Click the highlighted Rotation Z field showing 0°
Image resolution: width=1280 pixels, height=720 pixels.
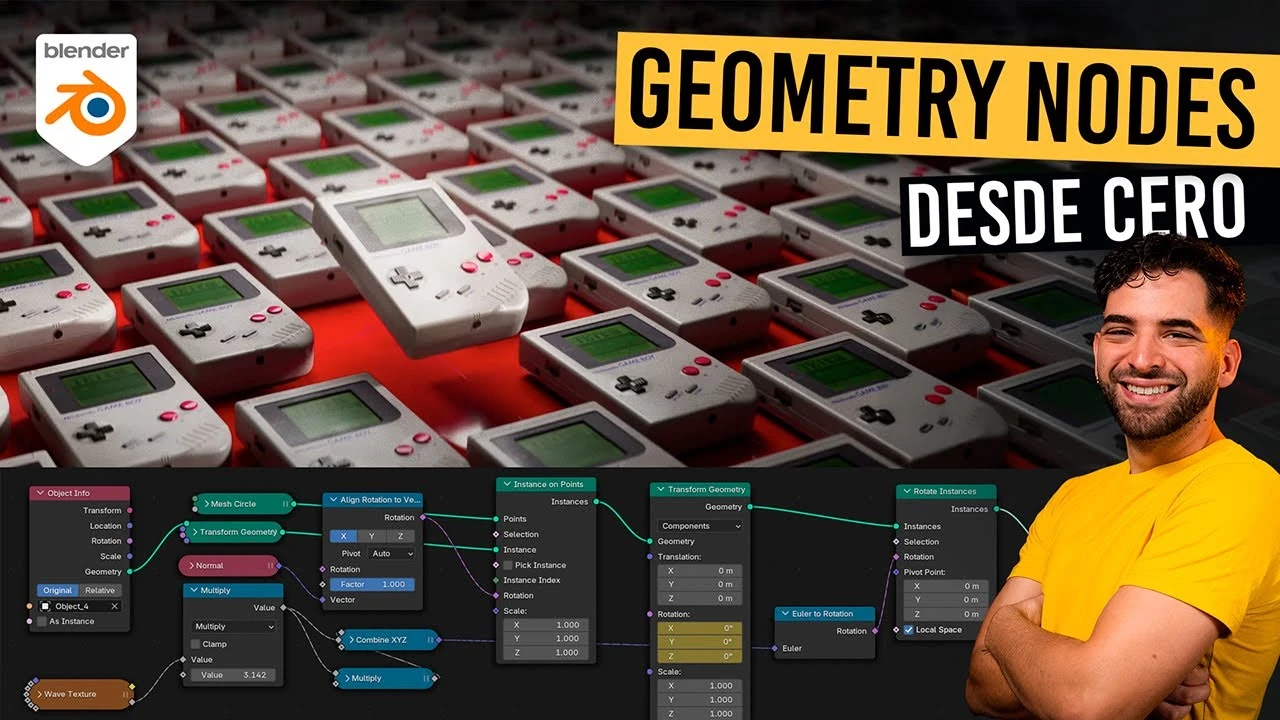click(700, 656)
